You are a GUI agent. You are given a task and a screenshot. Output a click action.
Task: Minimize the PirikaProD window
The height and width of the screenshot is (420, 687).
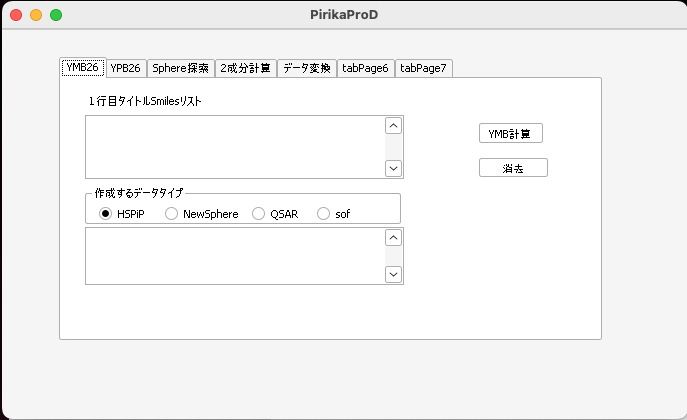pyautogui.click(x=36, y=15)
